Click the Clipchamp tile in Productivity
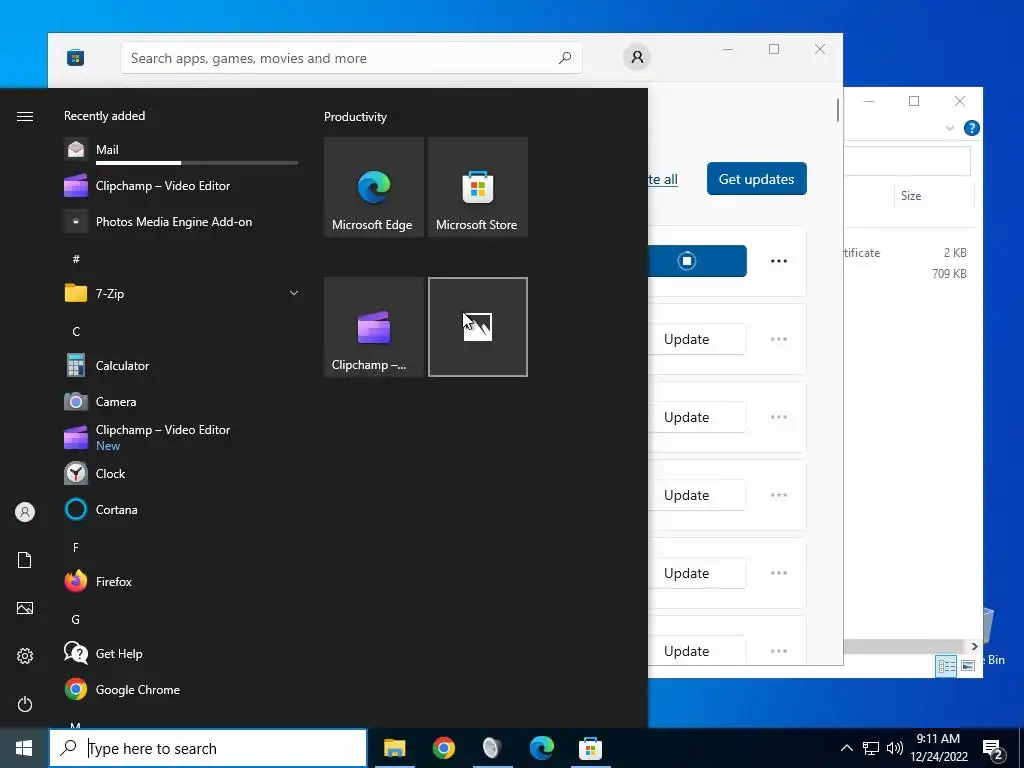Screen dimensions: 1024x768 pos(374,327)
